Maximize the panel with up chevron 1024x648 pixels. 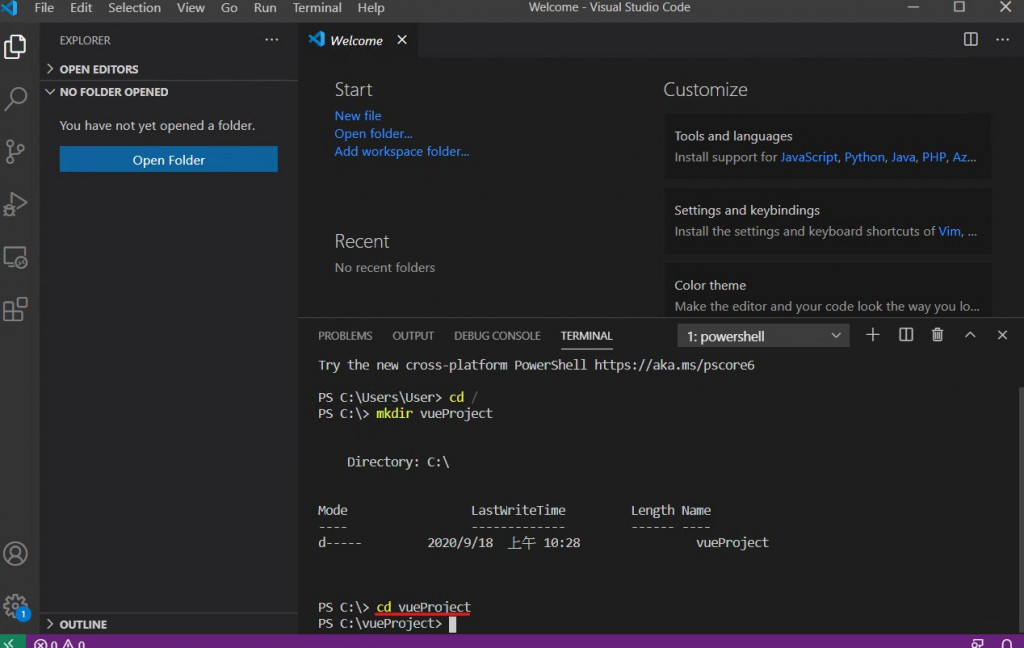pyautogui.click(x=970, y=335)
